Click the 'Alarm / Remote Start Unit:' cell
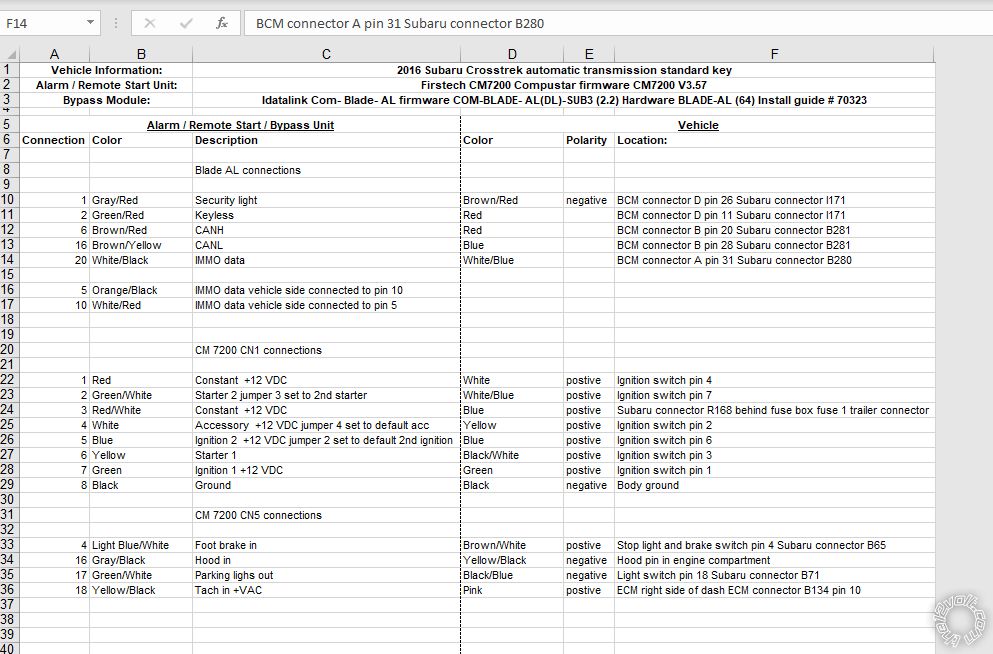993x654 pixels. 106,85
